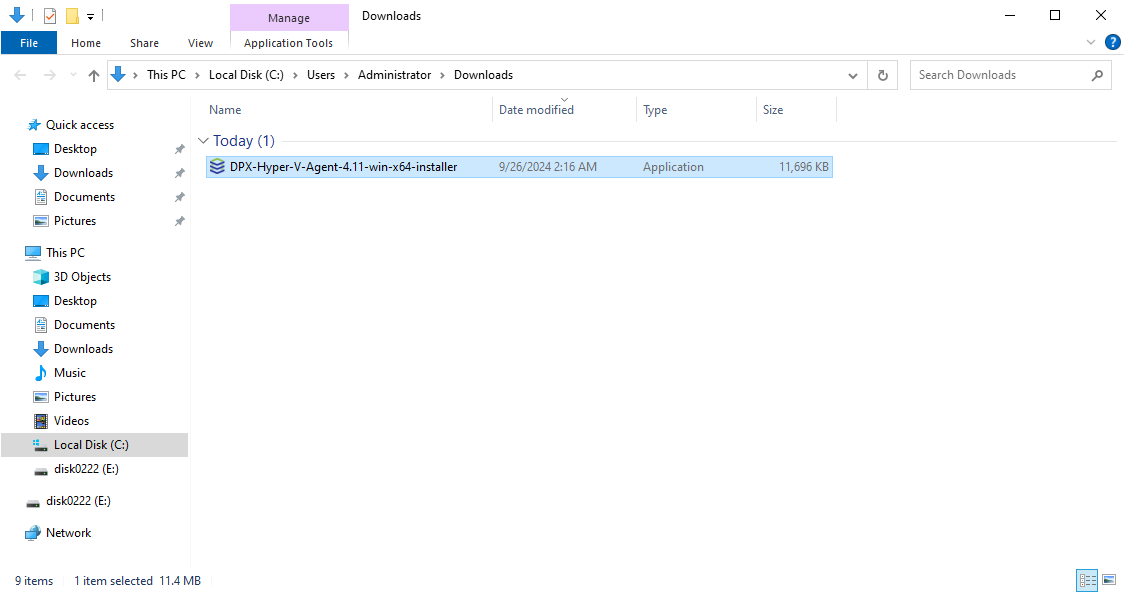Open Customize Quick Access Toolbar dropdown
1125x593 pixels.
(x=91, y=16)
